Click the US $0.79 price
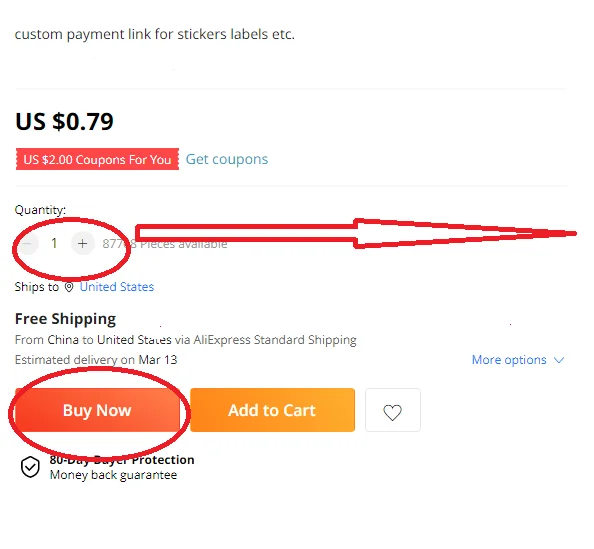594x549 pixels. click(x=64, y=122)
